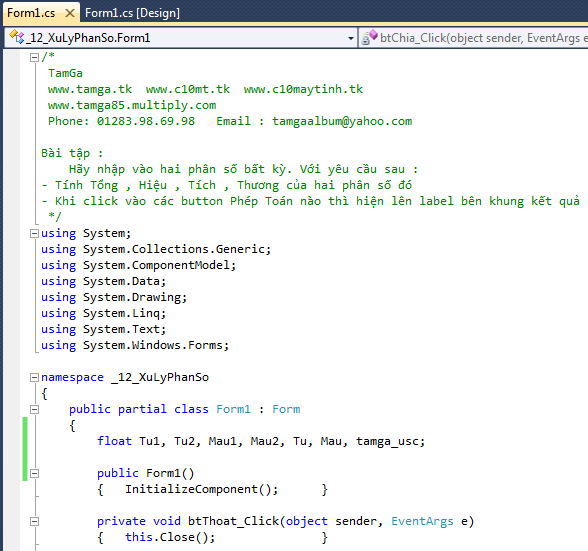Open the _12_XuLyPhanSo.Form1 class dropdown
The image size is (588, 551).
pos(180,38)
